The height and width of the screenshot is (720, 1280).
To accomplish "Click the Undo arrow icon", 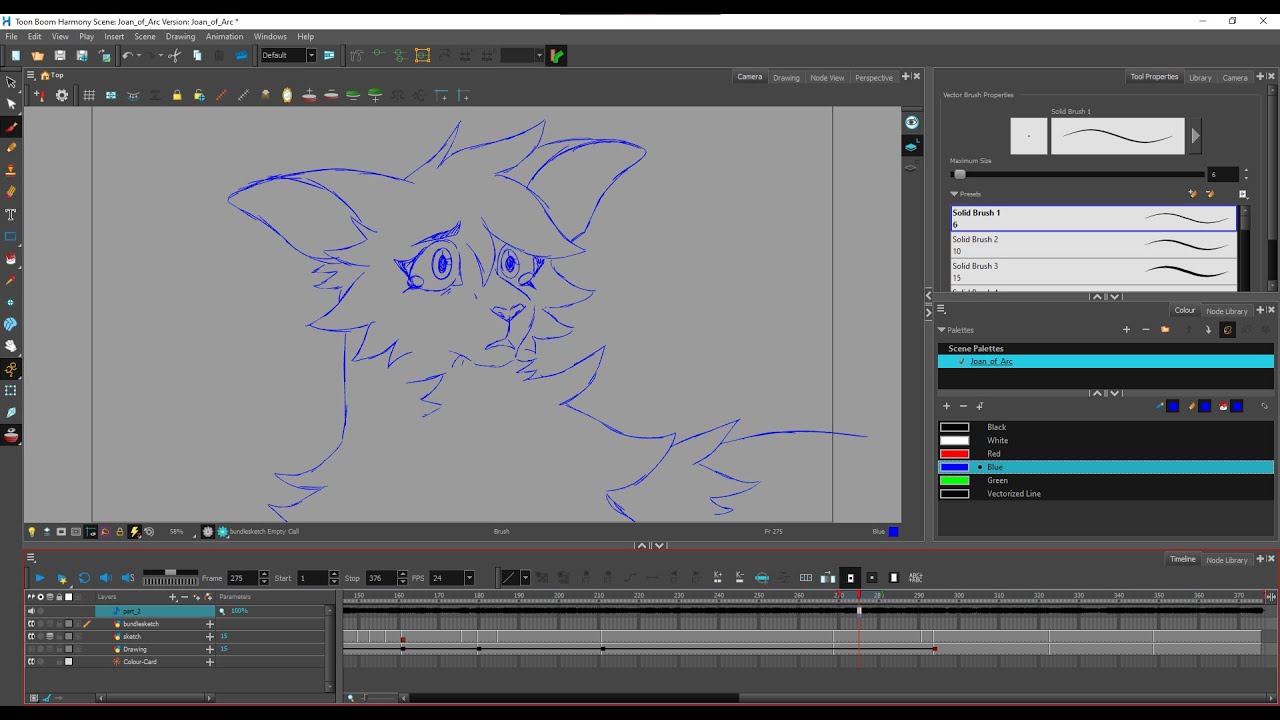I will point(127,56).
